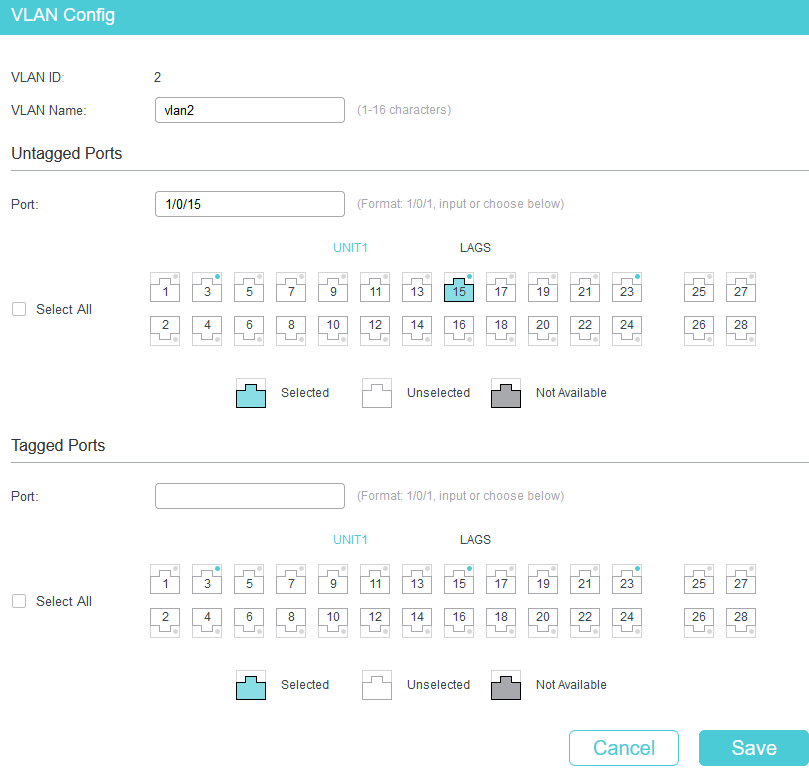
Task: Select port 23 in Tagged Ports
Action: point(627,579)
